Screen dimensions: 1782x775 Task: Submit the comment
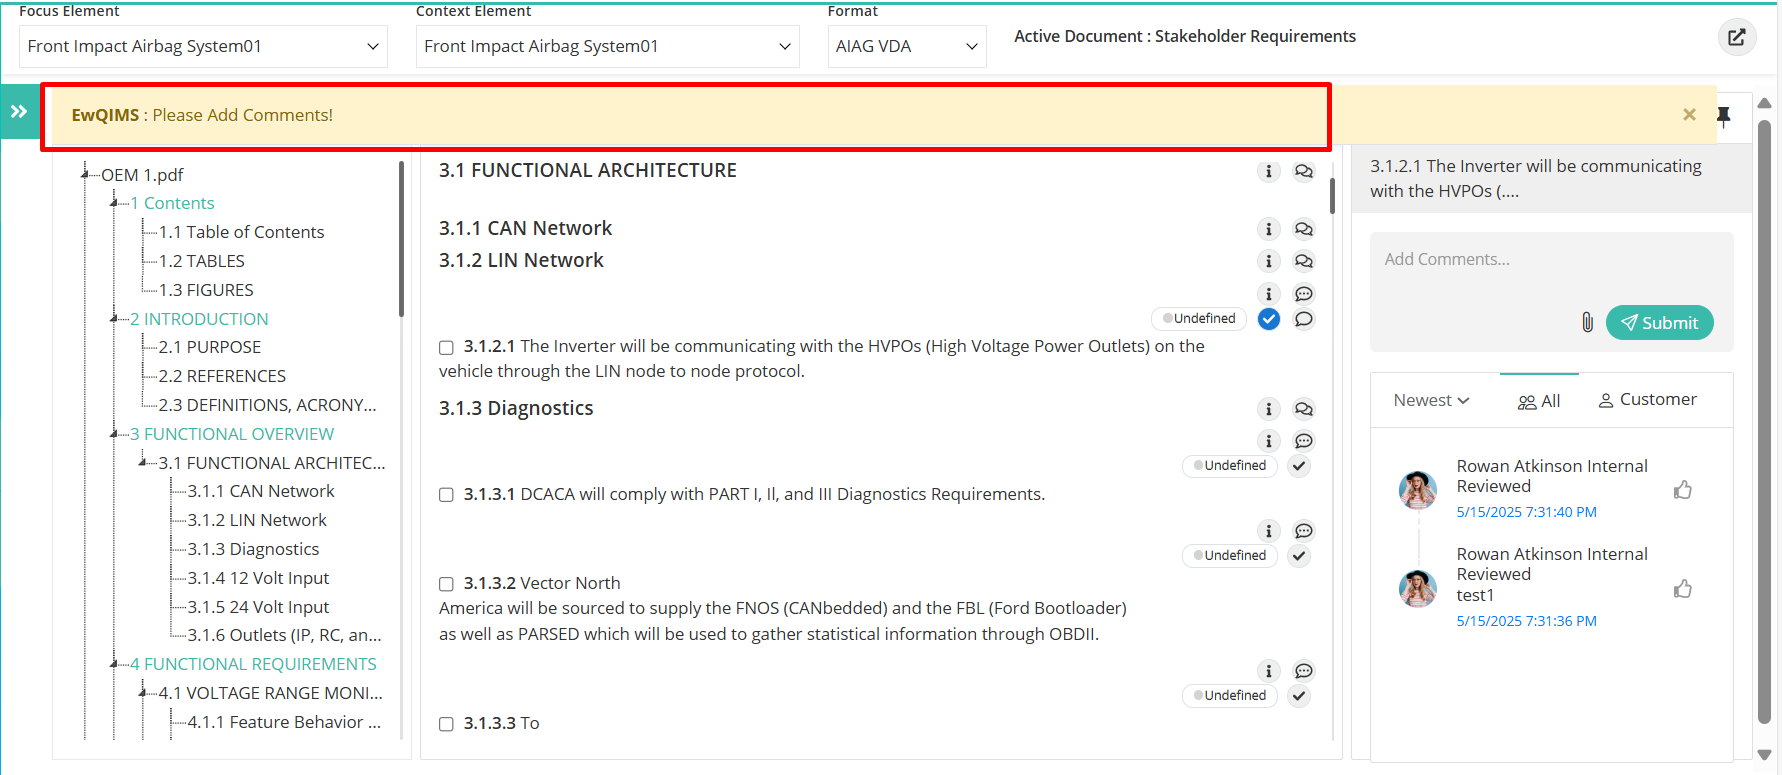pyautogui.click(x=1659, y=323)
